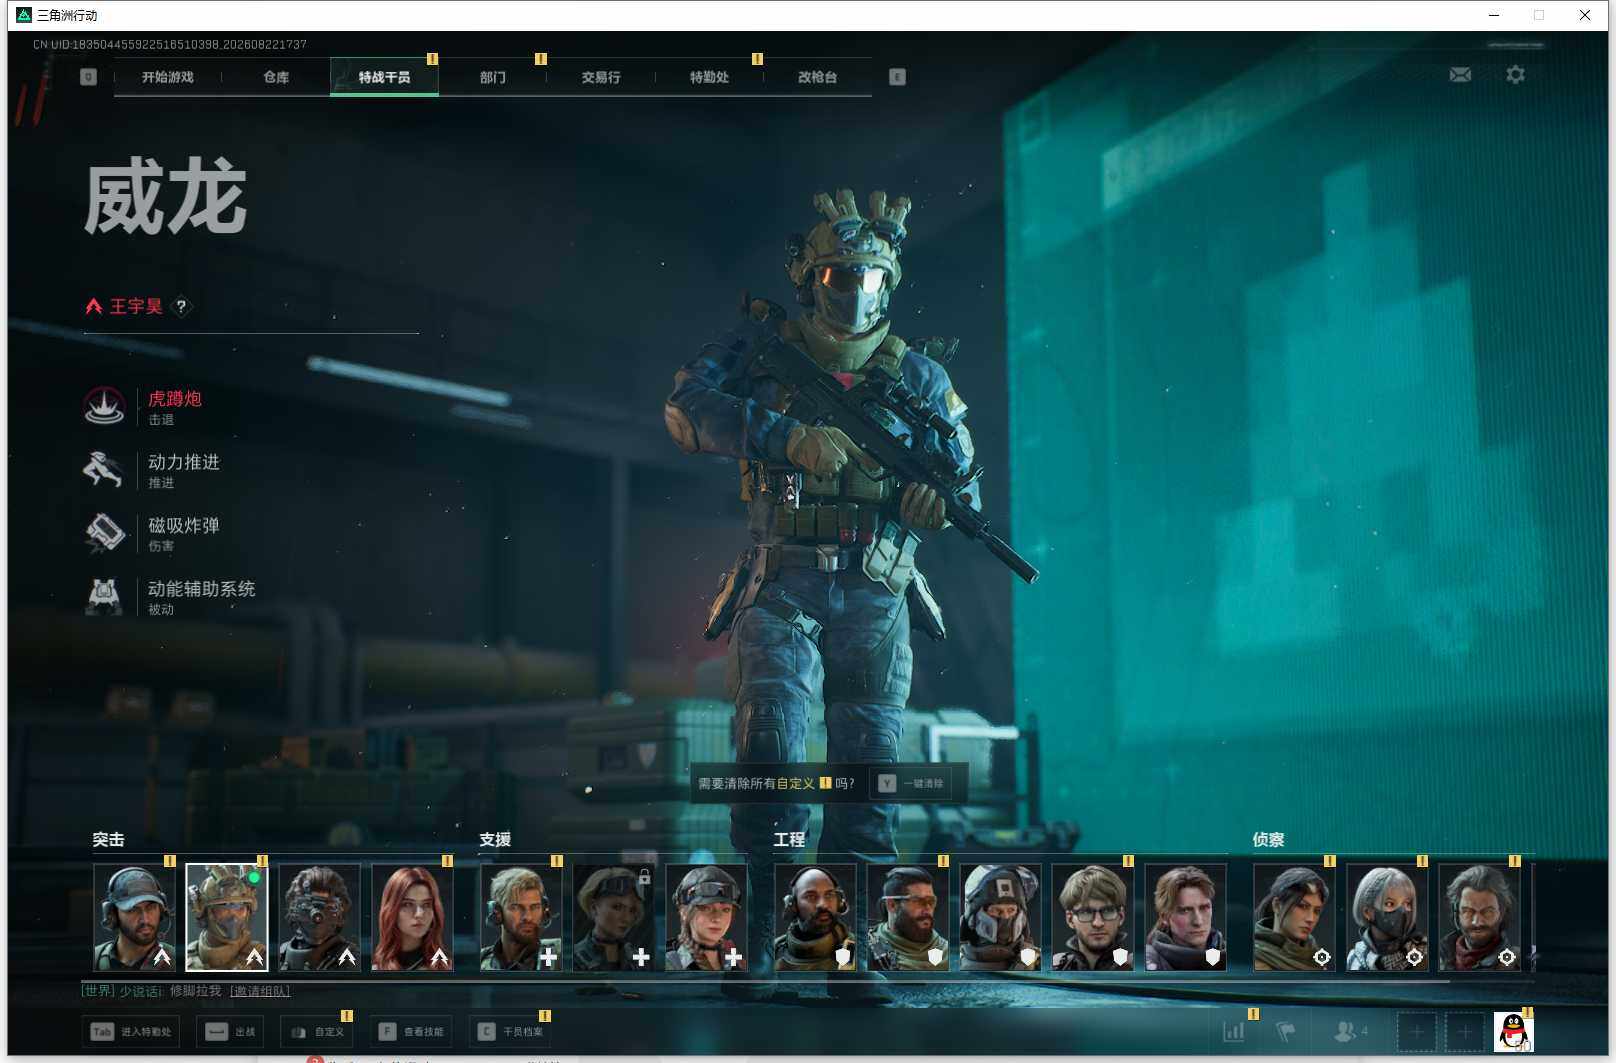
Task: Click the flags icon in bottom bar
Action: point(1286,1031)
